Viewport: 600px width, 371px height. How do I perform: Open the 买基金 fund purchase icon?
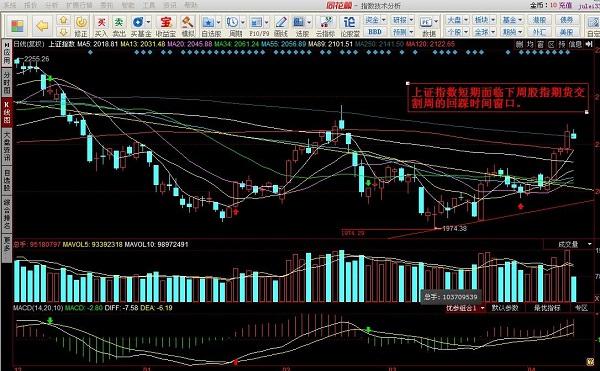141,26
